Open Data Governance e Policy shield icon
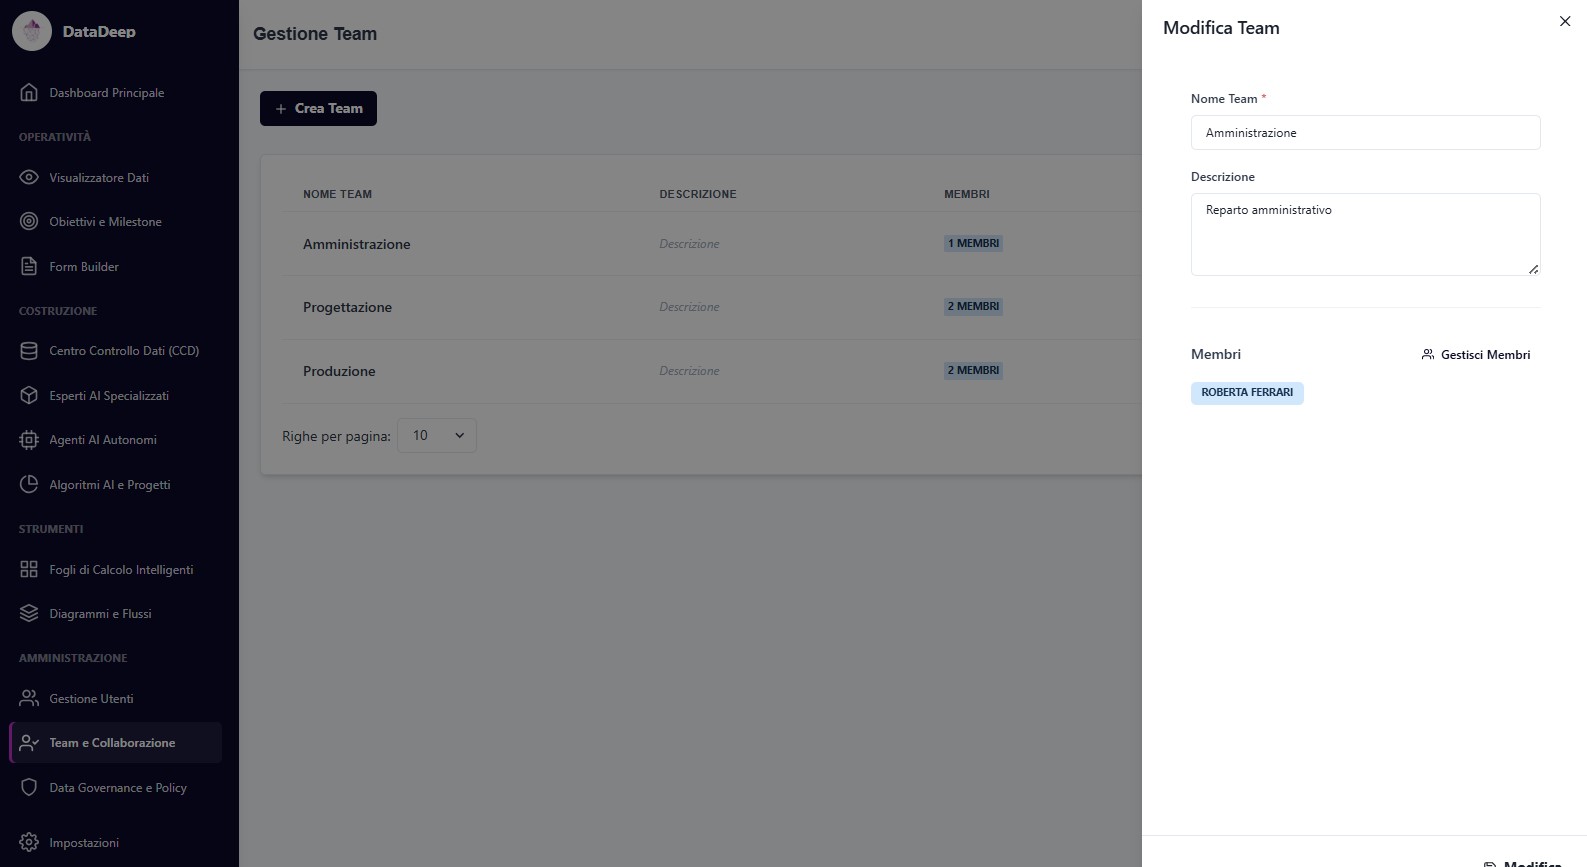 (29, 788)
